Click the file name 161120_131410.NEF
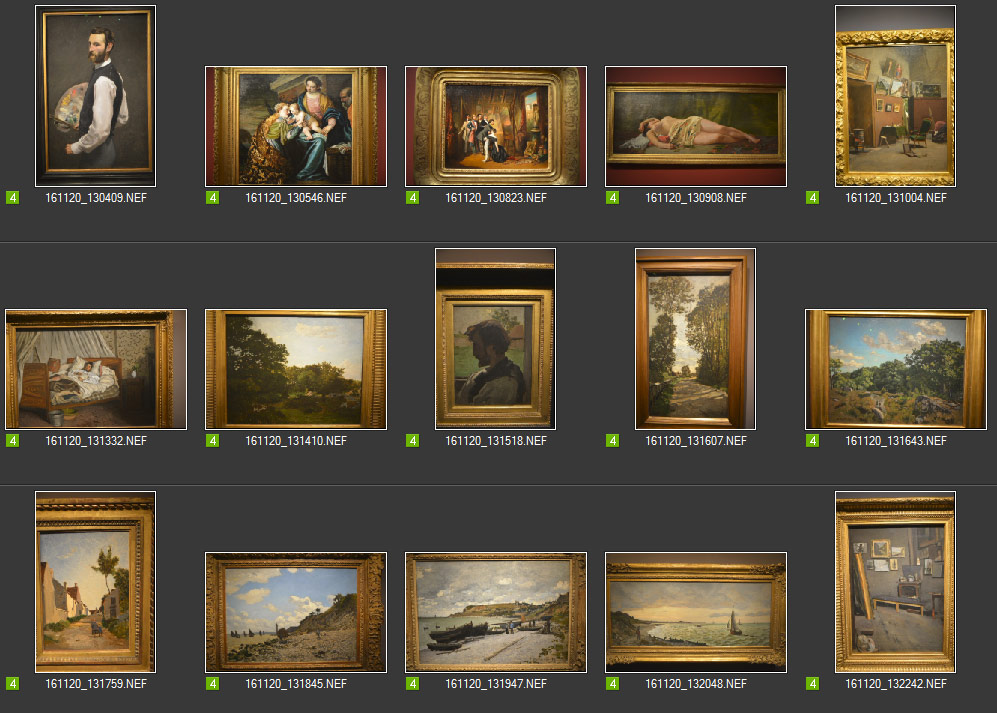This screenshot has width=997, height=713. [296, 441]
